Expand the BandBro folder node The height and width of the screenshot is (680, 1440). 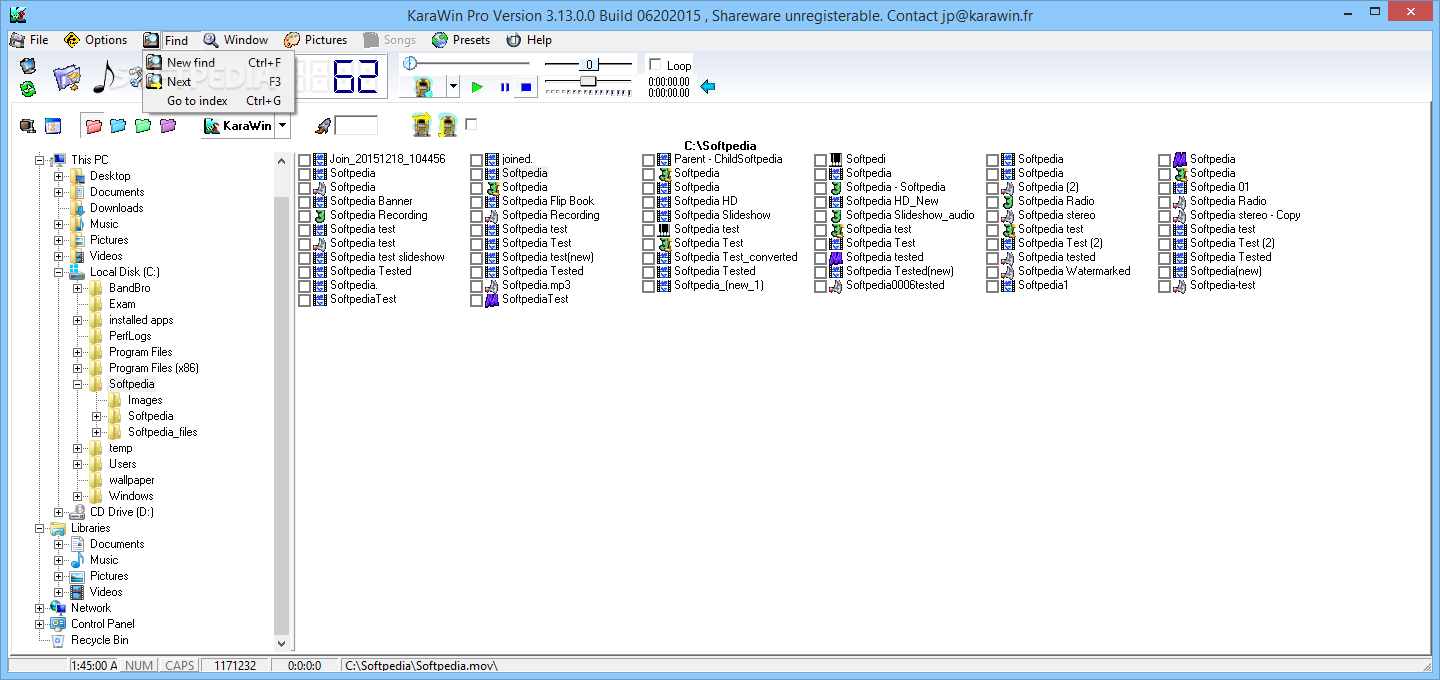78,288
